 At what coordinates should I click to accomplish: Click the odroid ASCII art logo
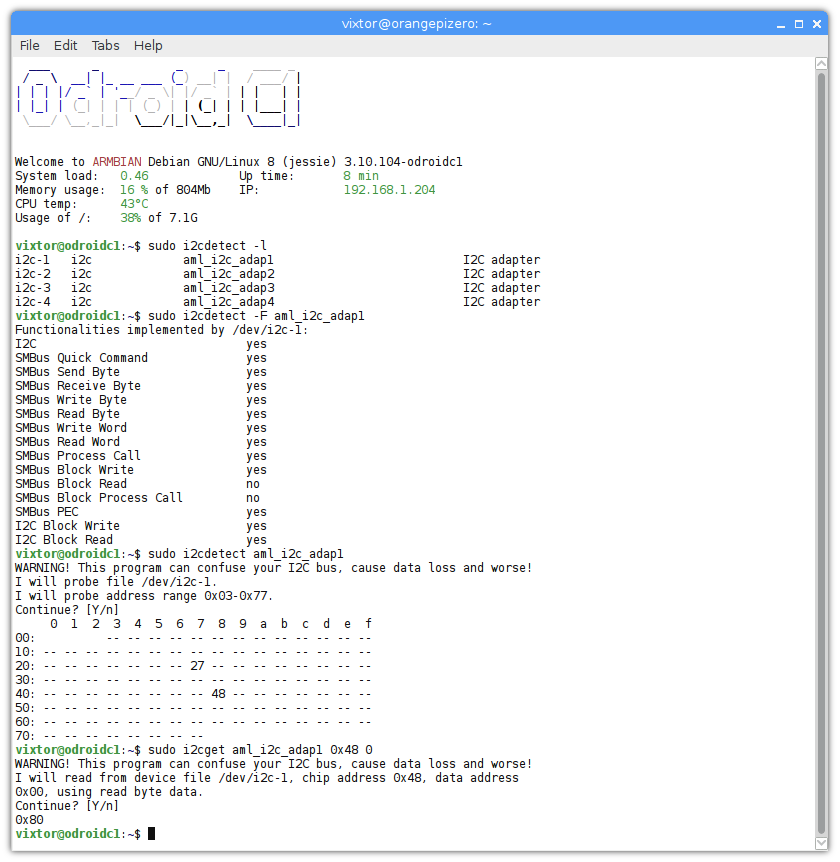[x=157, y=98]
